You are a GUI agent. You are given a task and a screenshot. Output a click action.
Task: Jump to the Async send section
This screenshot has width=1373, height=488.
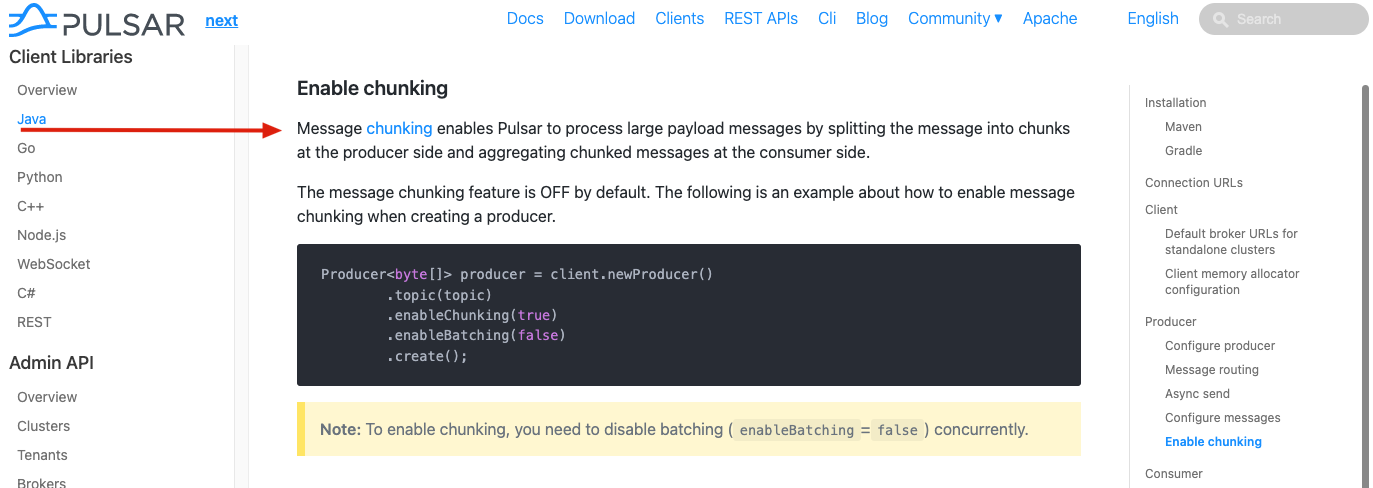[x=1197, y=394]
